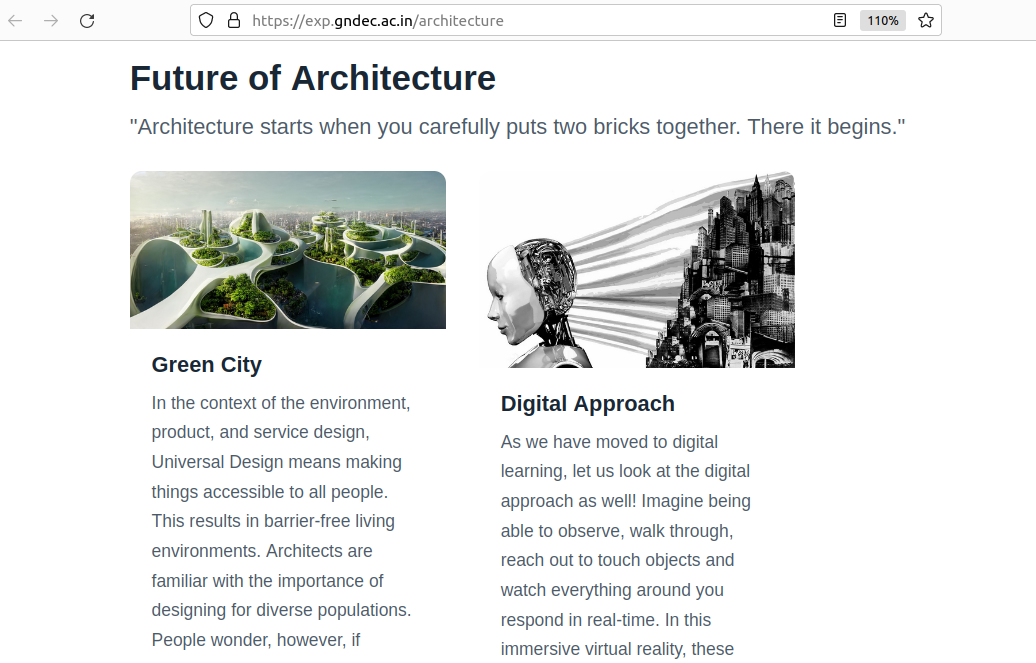Screen dimensions: 1036x663
Task: Open the tracking protection shield panel
Action: coord(206,20)
